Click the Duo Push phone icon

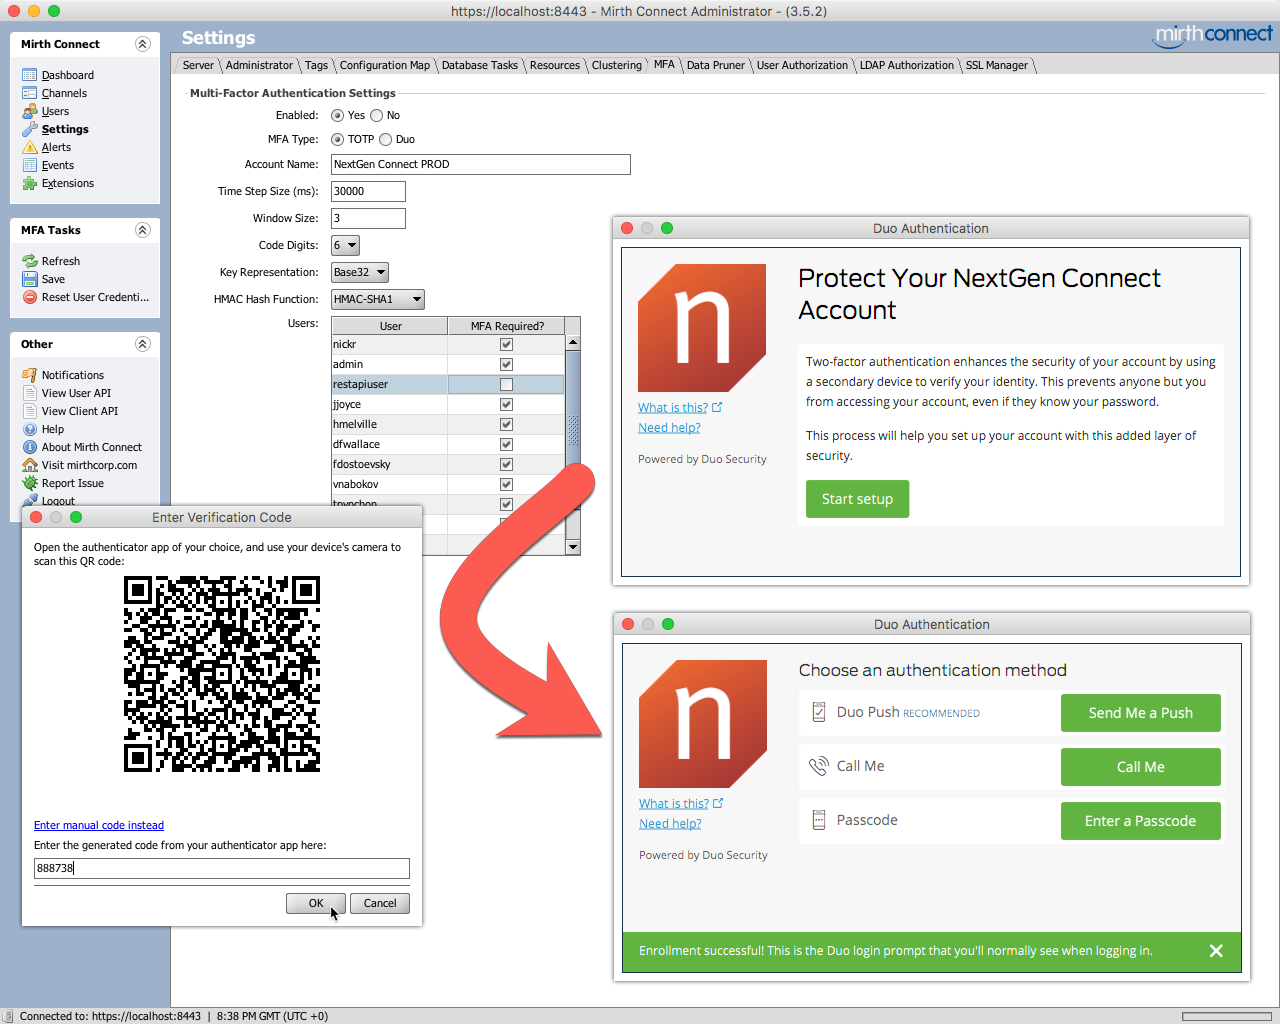819,712
